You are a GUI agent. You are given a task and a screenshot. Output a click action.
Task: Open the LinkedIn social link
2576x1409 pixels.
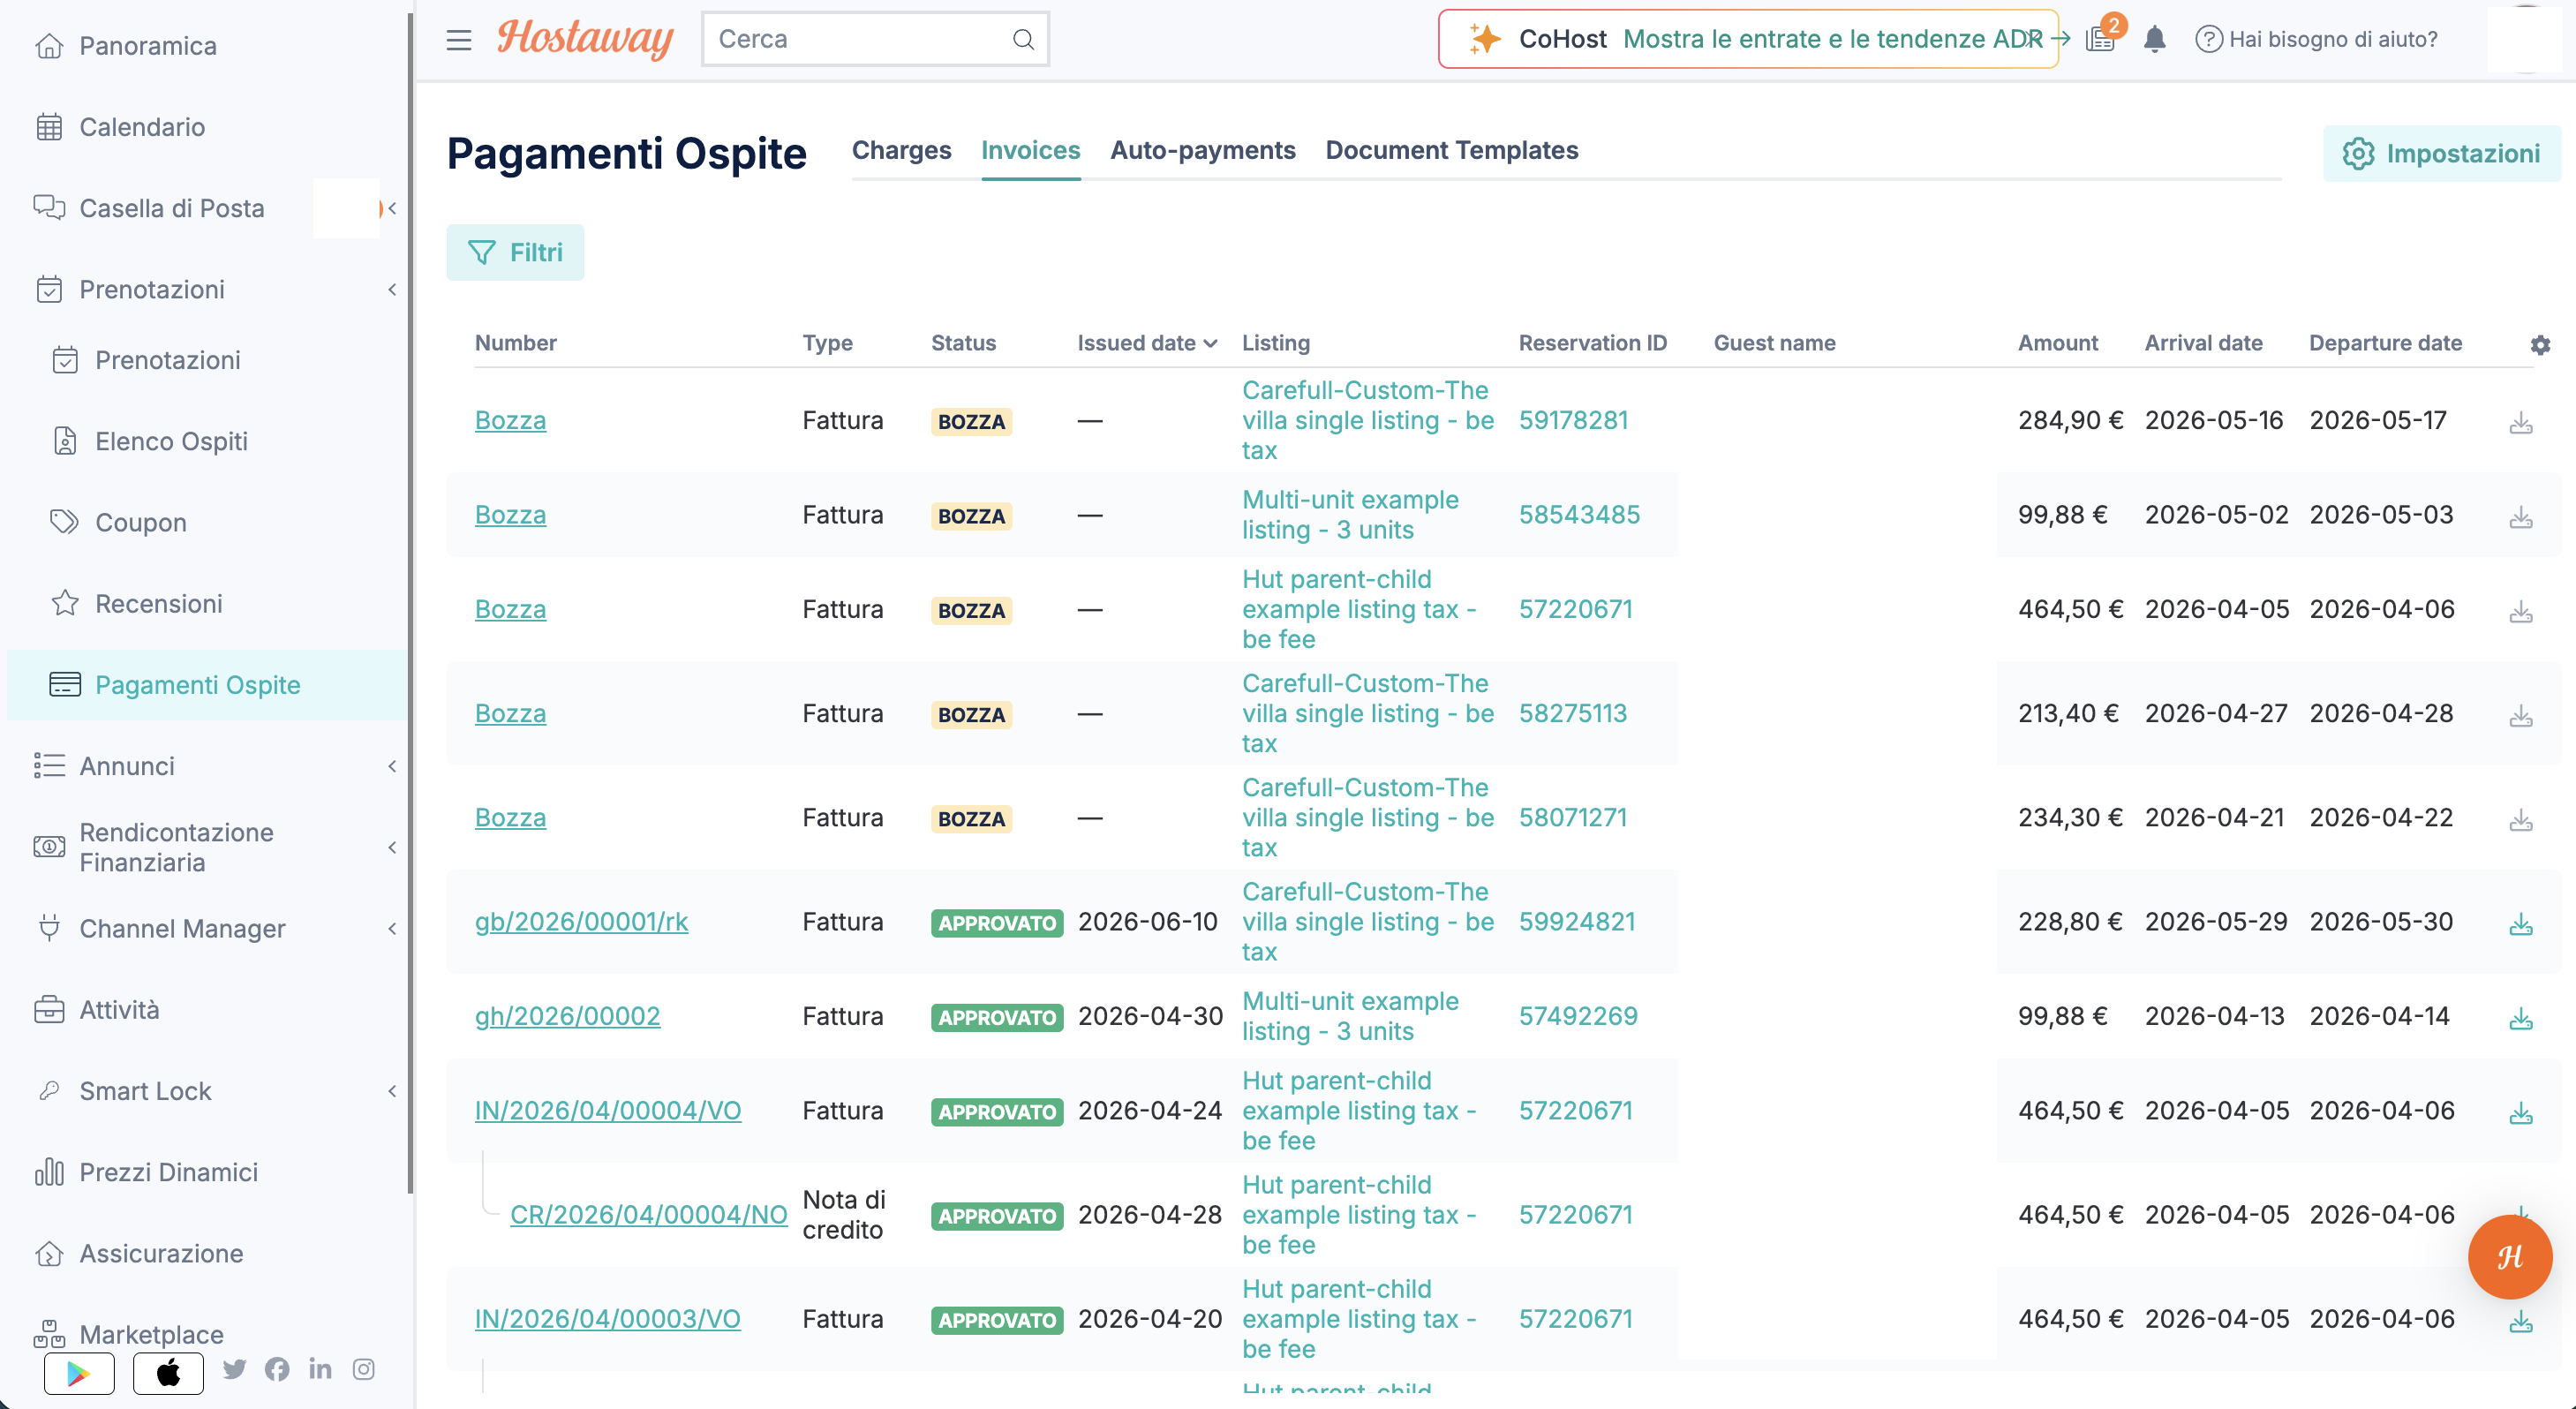coord(320,1368)
